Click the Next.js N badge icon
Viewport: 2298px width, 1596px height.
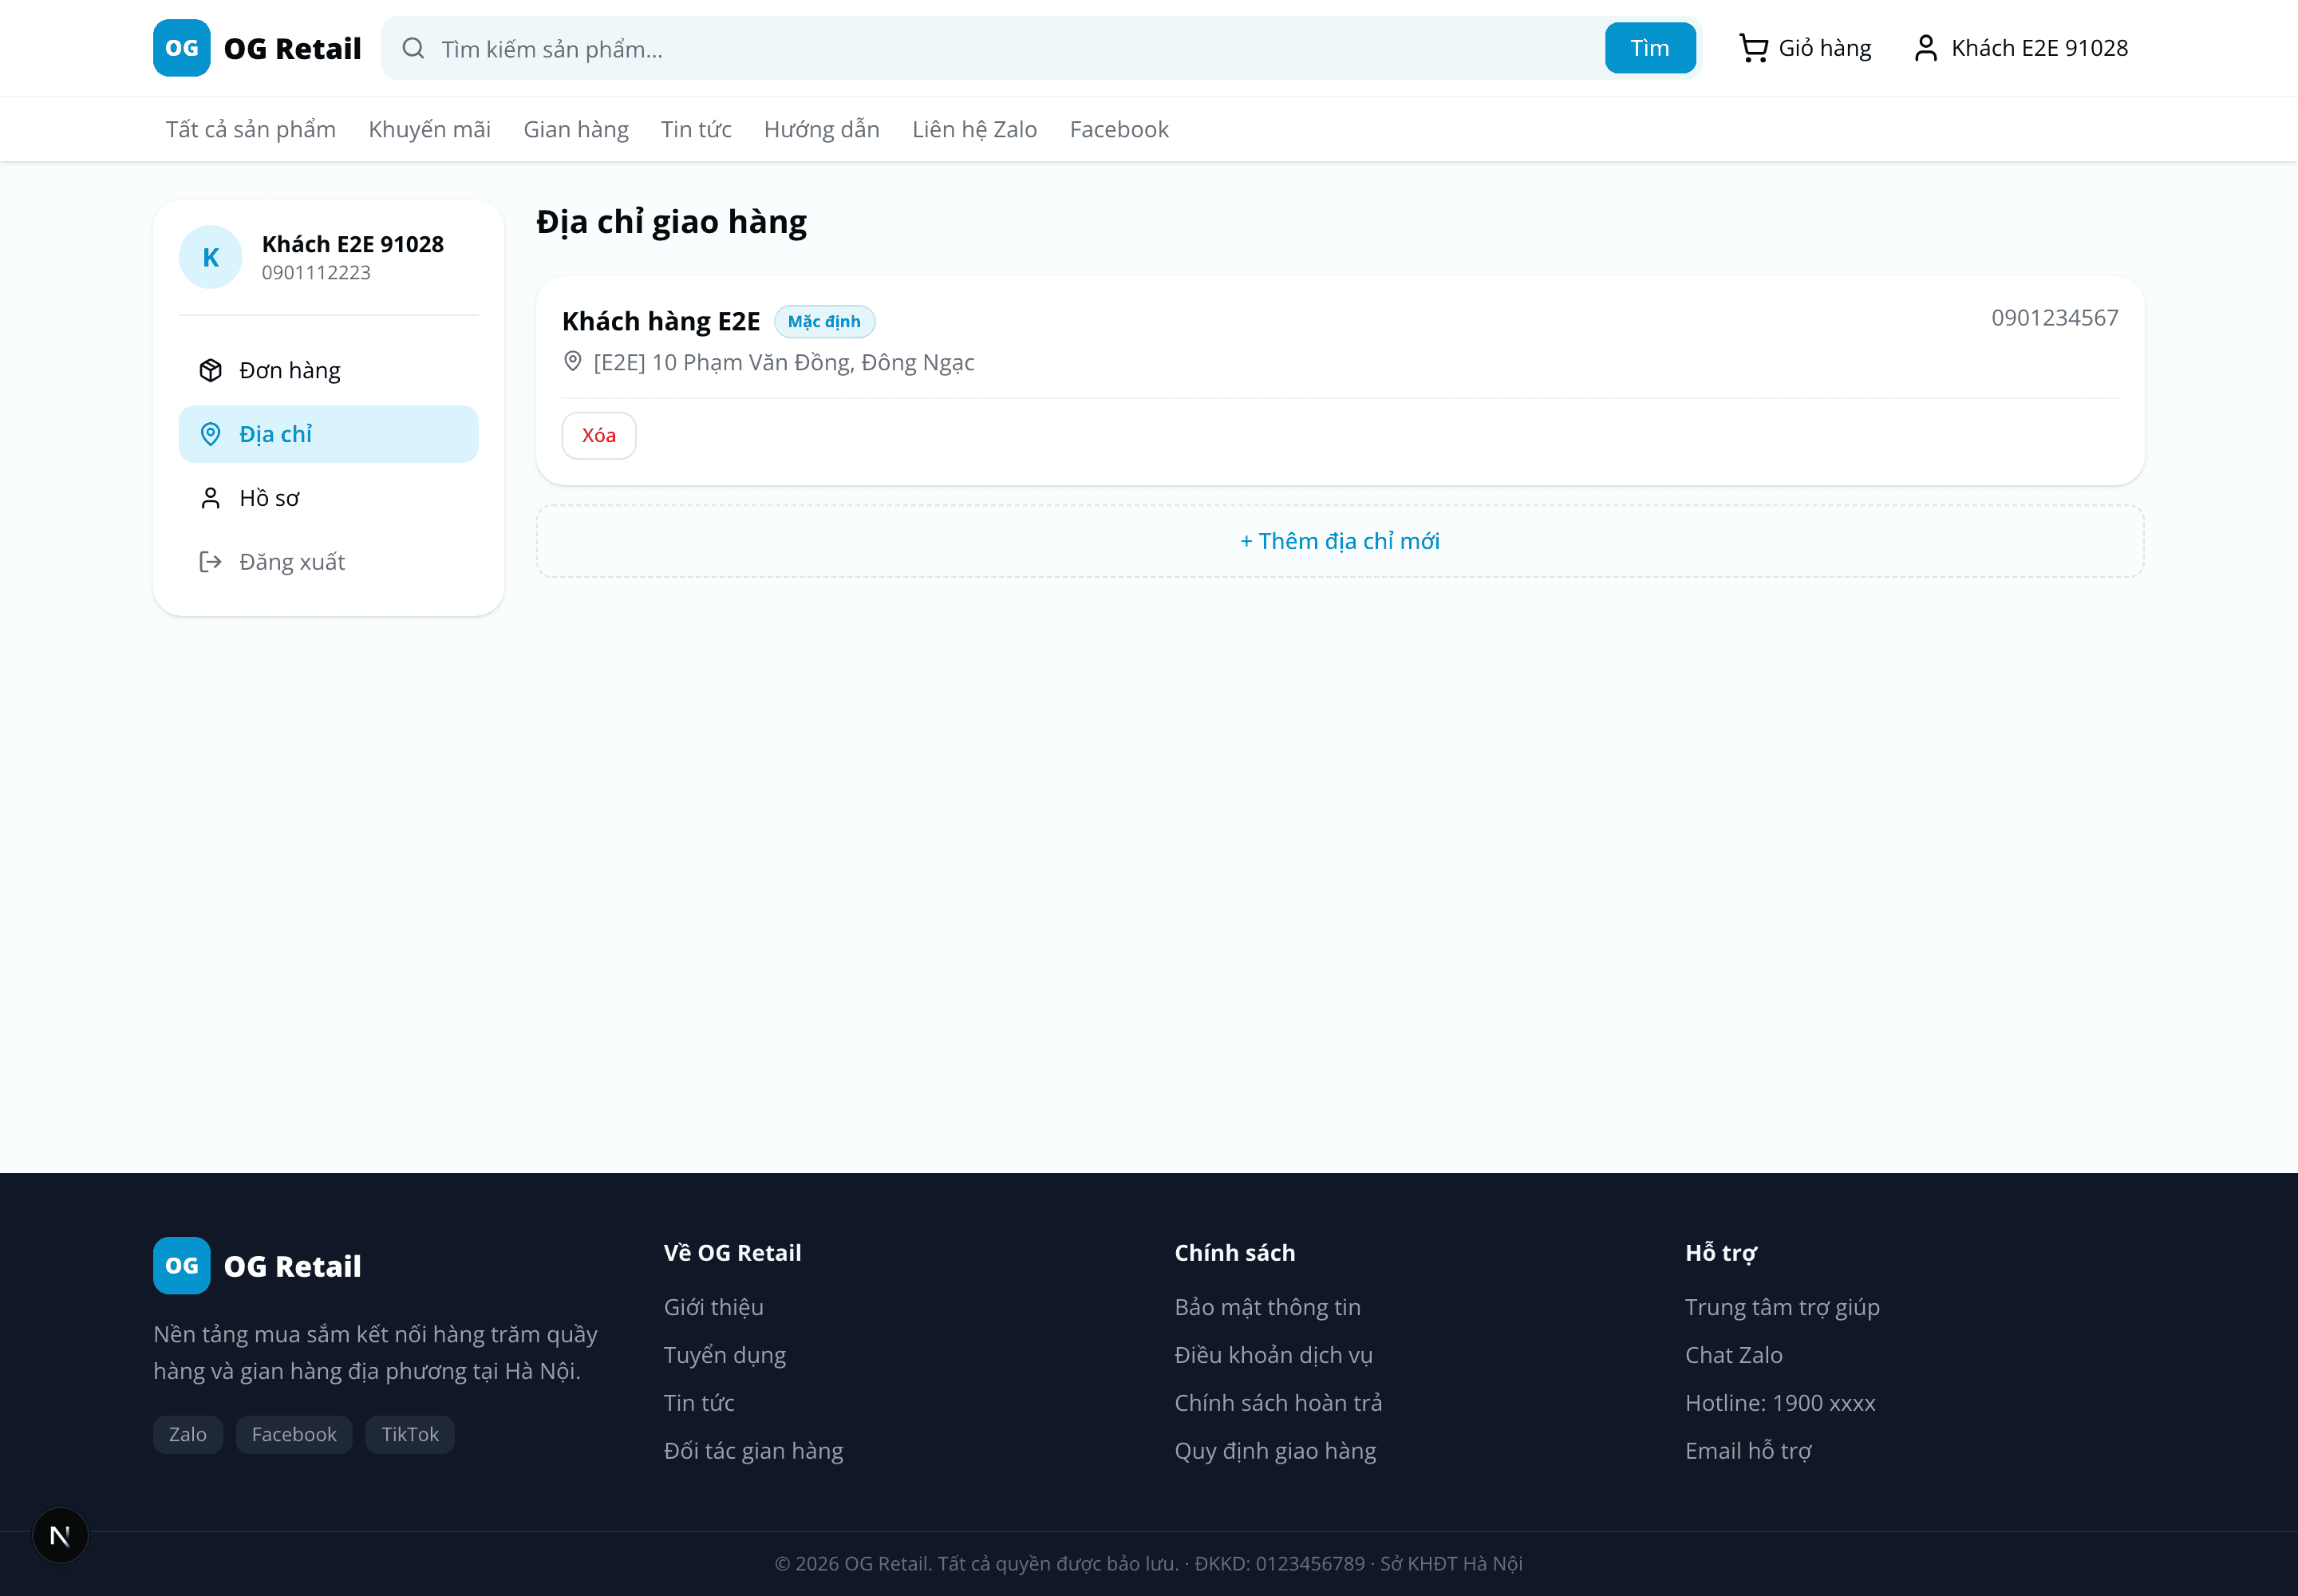60,1536
